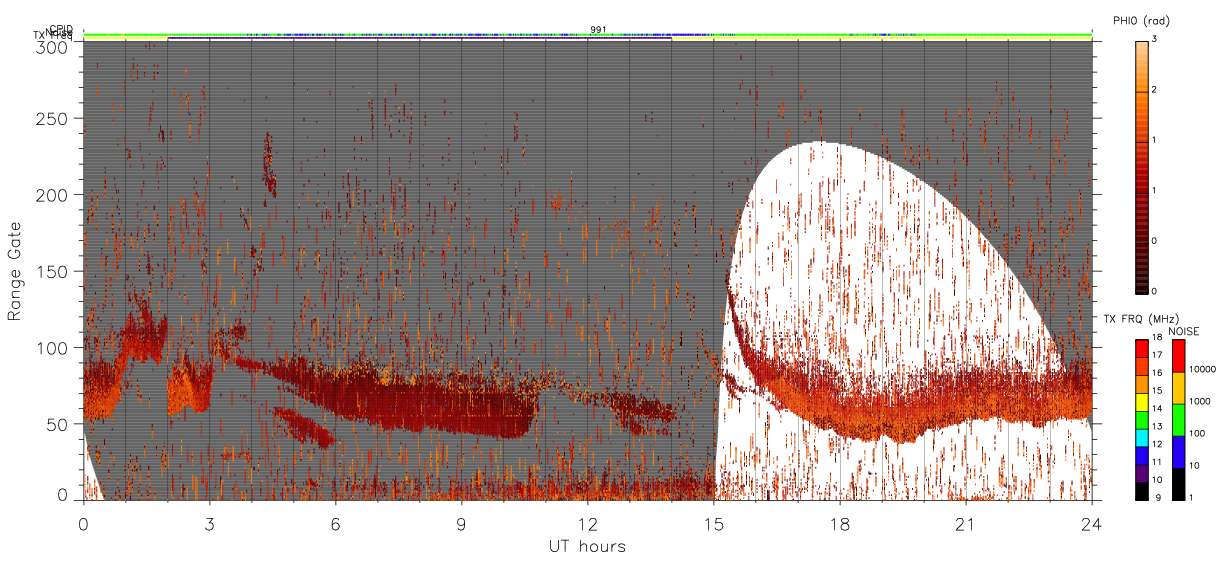This screenshot has width=1228, height=567.
Task: Click the x-axis tick label '9'
Action: [462, 523]
